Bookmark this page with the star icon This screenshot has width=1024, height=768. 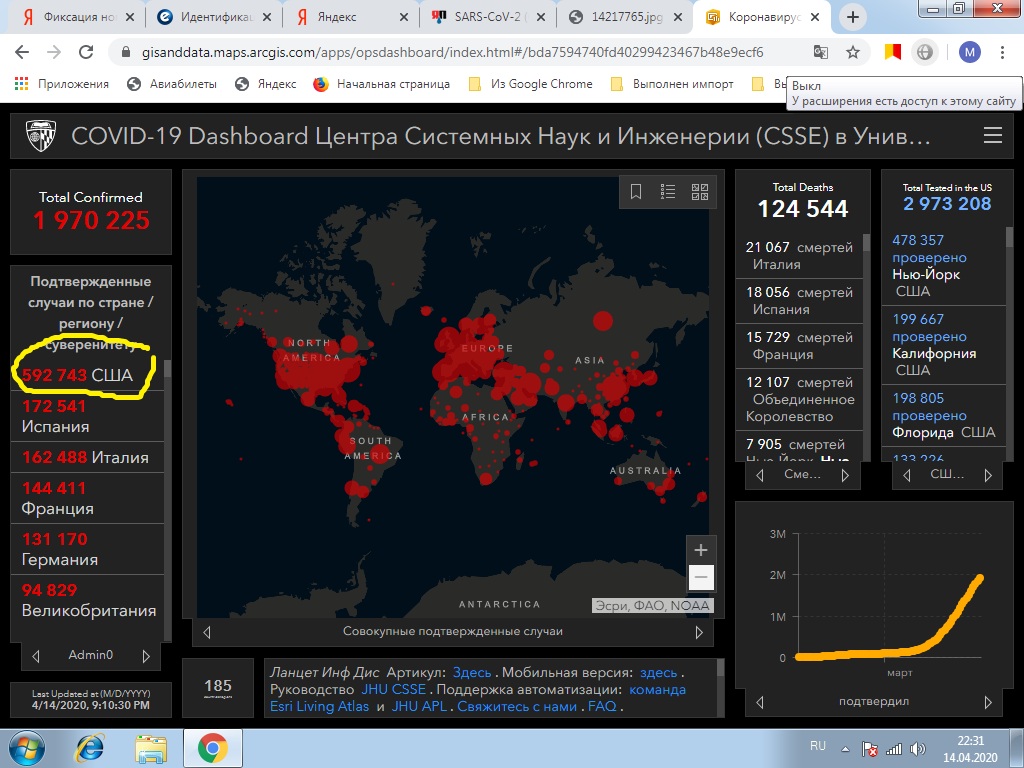point(853,52)
